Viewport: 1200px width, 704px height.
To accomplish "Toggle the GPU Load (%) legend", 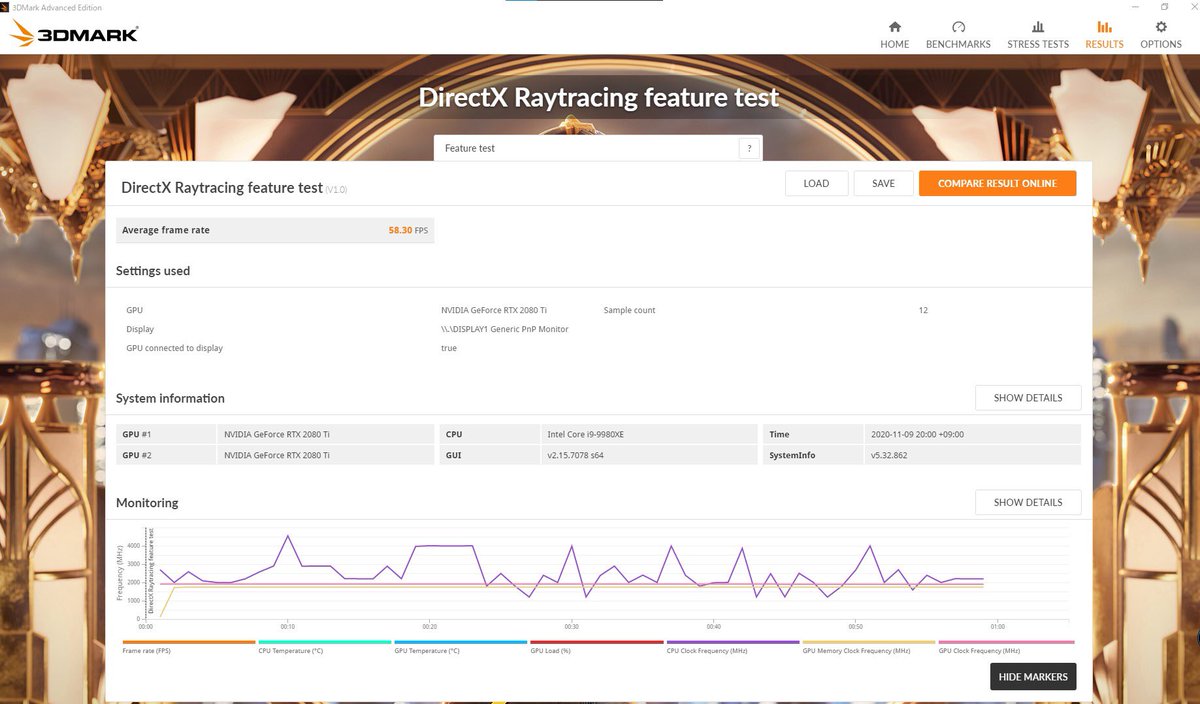I will (596, 646).
